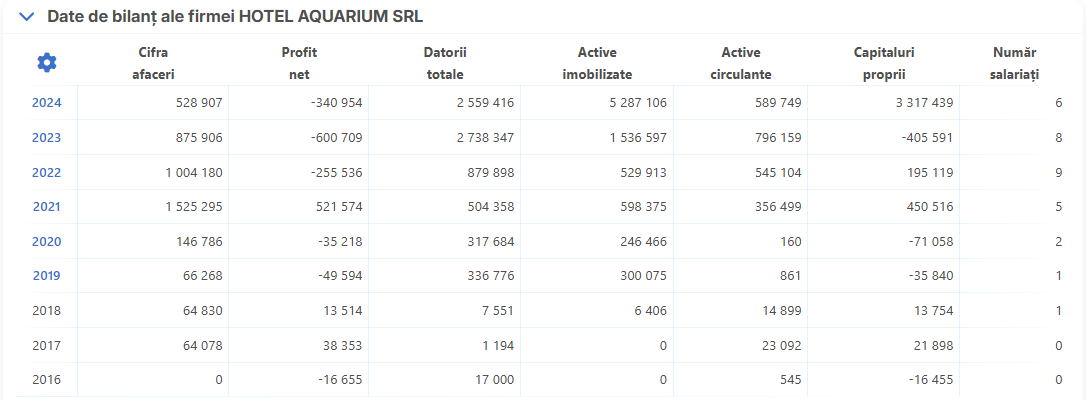Click the Număr salariați column header
This screenshot has width=1087, height=400.
pyautogui.click(x=1014, y=63)
